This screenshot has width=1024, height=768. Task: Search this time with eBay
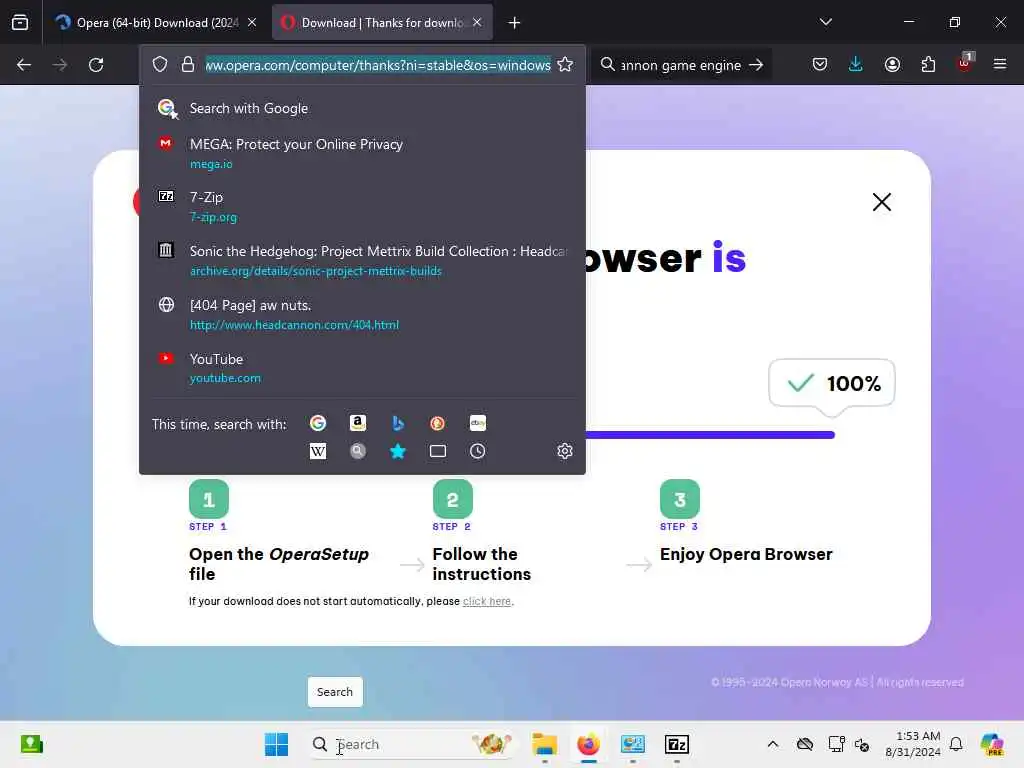(x=477, y=423)
